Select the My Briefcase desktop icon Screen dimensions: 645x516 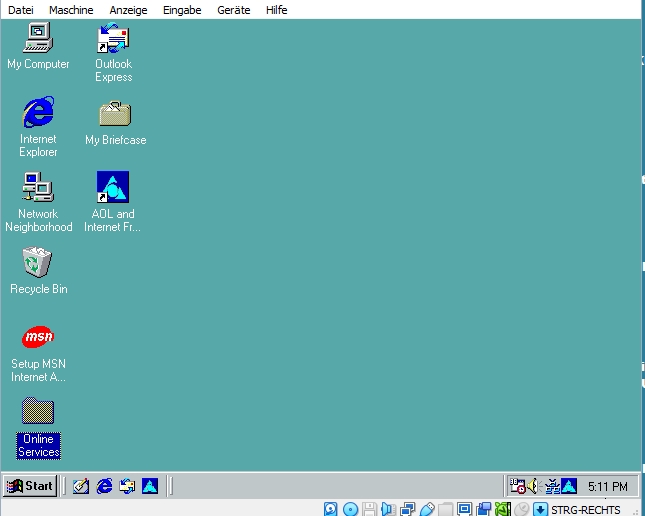coord(114,114)
